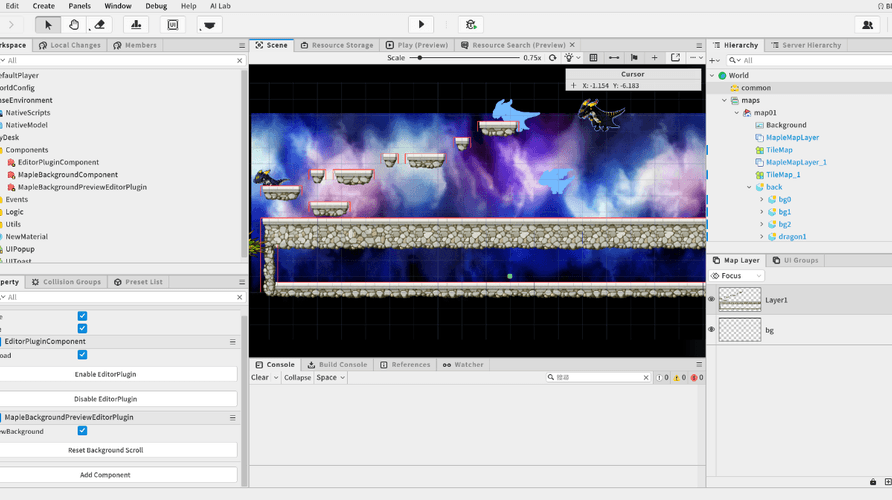Toggle the first property checkbox
This screenshot has height=500, width=892.
pos(82,316)
